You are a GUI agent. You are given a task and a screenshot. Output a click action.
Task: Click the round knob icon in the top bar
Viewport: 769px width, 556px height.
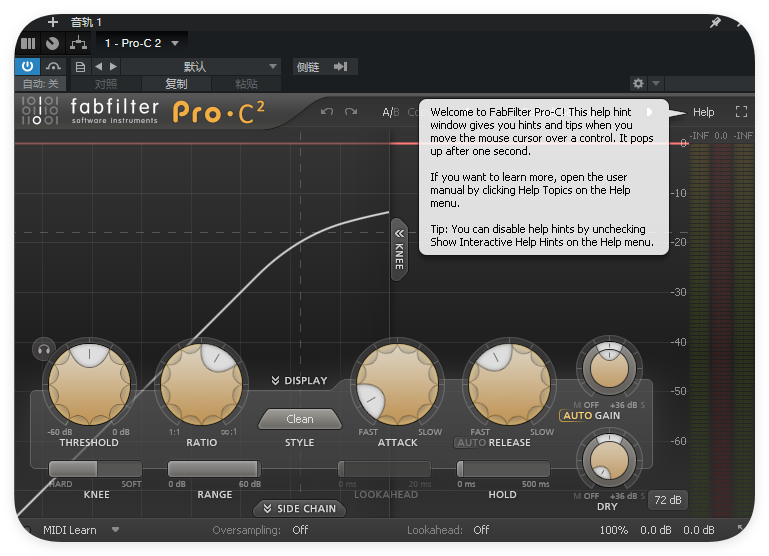[52, 43]
